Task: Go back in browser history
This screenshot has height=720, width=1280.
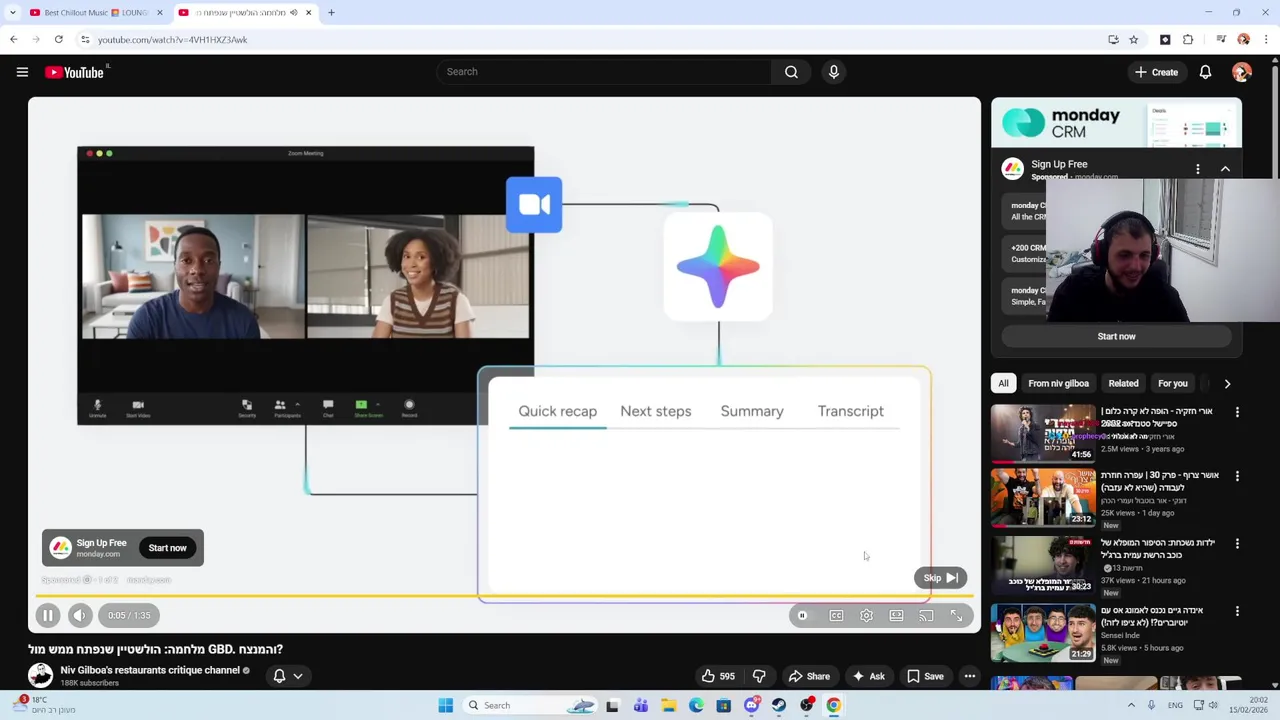Action: (13, 40)
